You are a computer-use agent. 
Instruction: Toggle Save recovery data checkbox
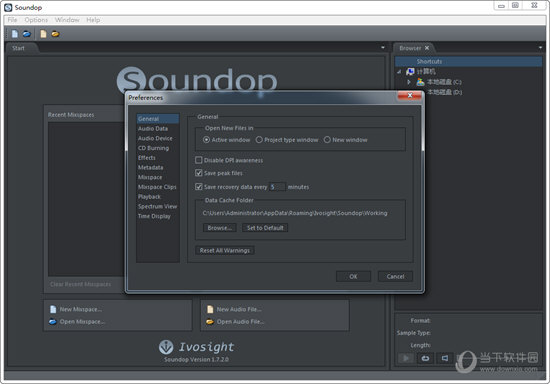199,187
